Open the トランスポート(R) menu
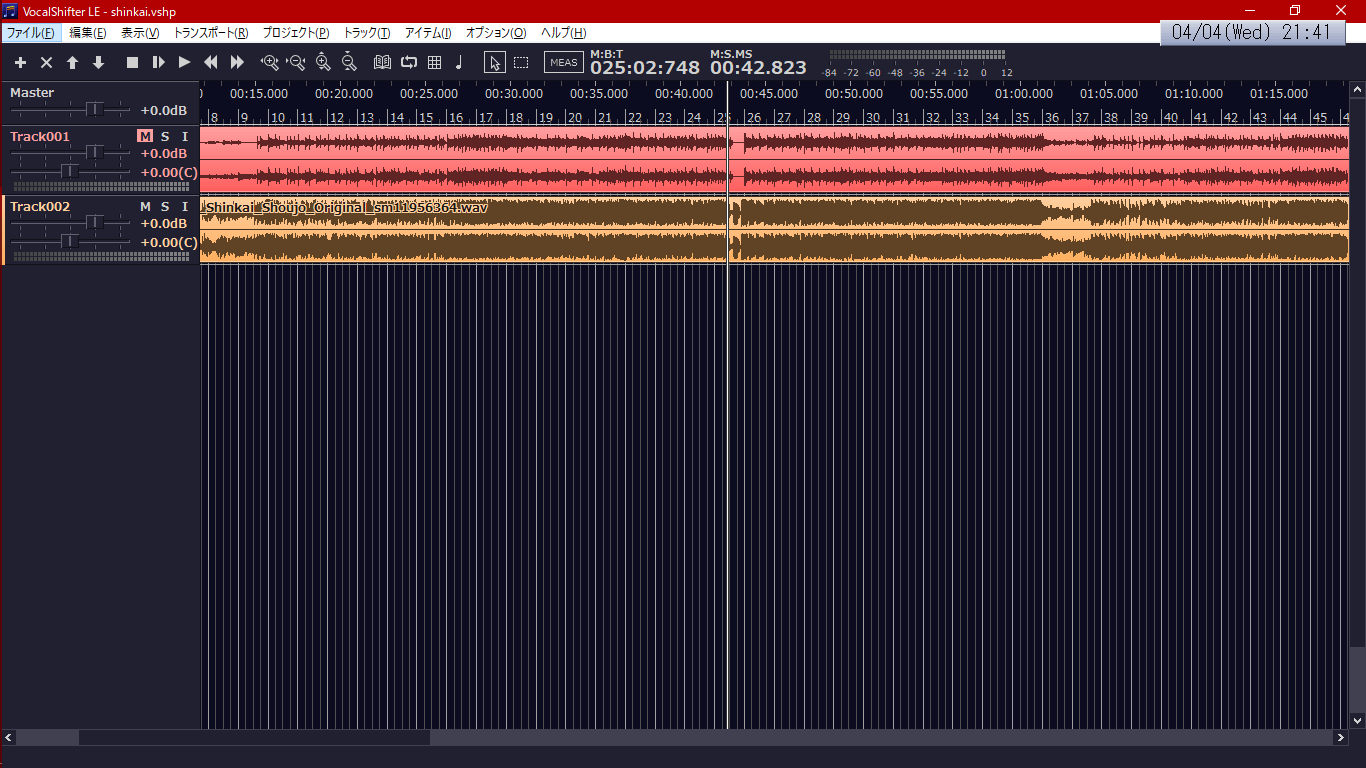 (211, 33)
